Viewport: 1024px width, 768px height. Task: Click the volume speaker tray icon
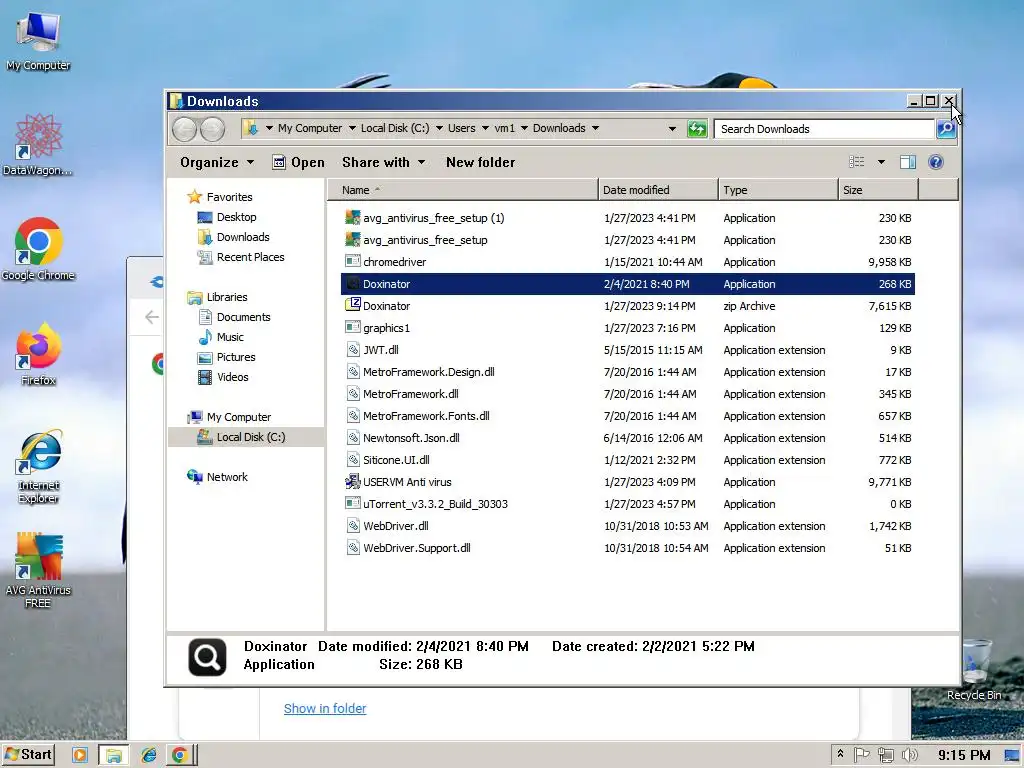909,755
